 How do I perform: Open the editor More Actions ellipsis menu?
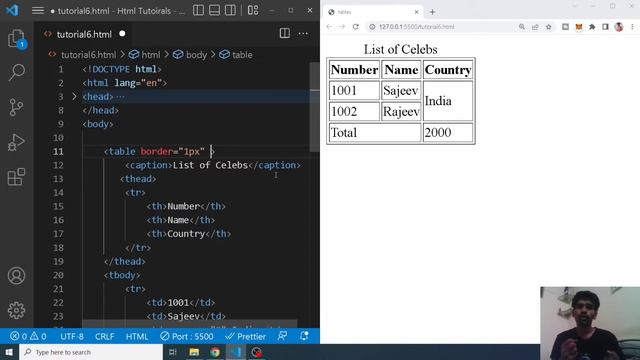(x=303, y=33)
